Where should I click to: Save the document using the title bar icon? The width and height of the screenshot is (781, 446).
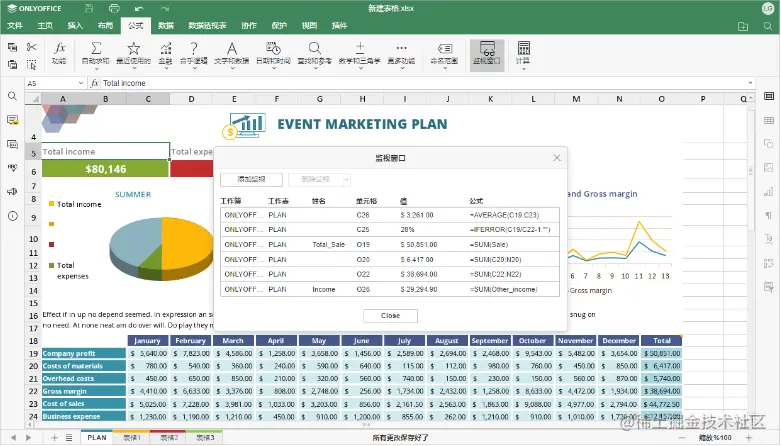coord(89,8)
